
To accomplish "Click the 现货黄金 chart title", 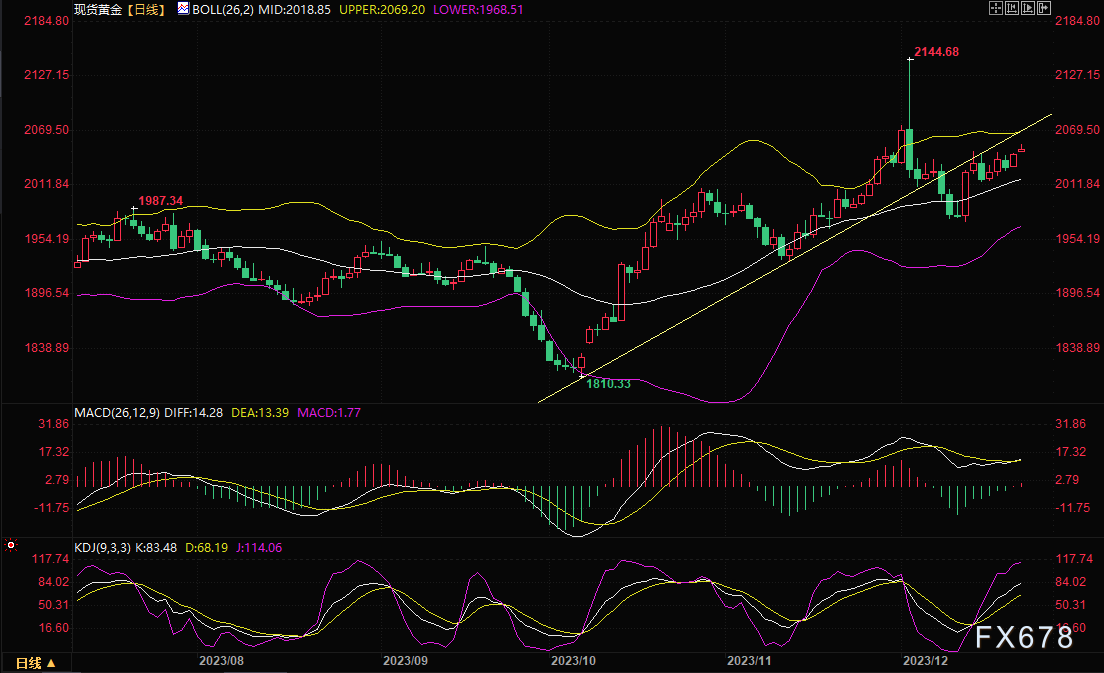I will (x=98, y=10).
